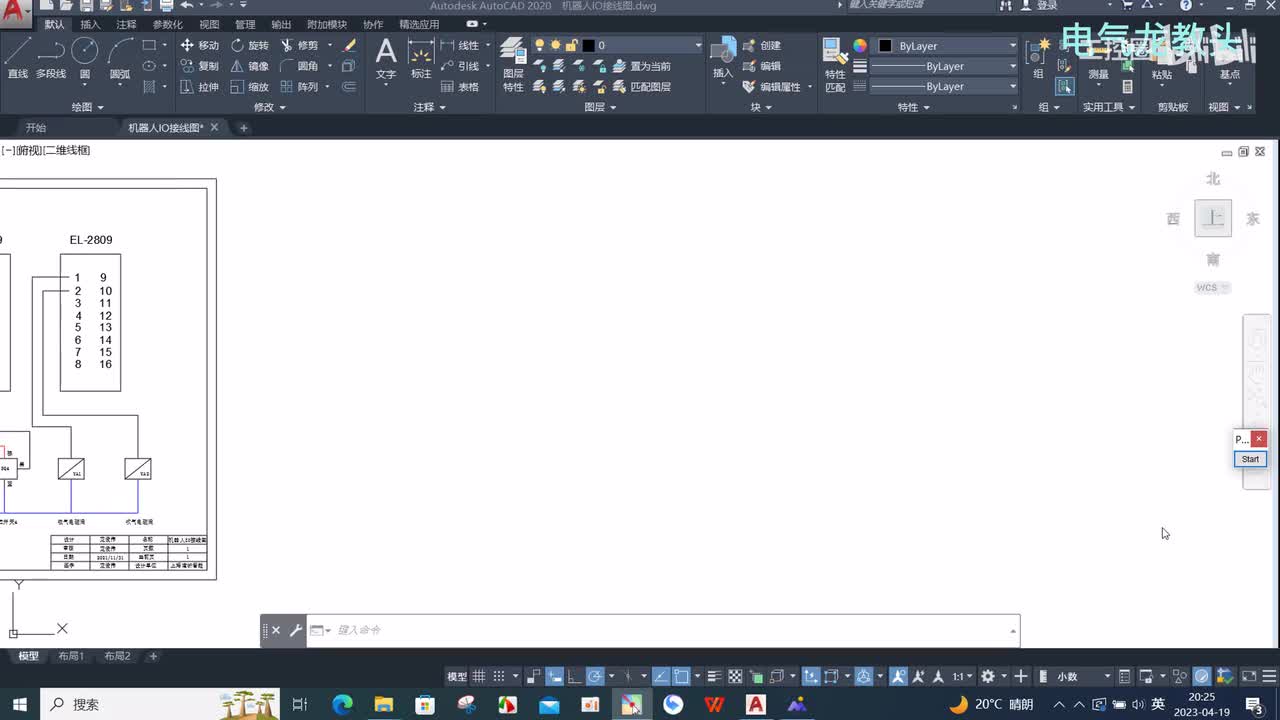Select the Trim (修剪) tool

(x=299, y=45)
